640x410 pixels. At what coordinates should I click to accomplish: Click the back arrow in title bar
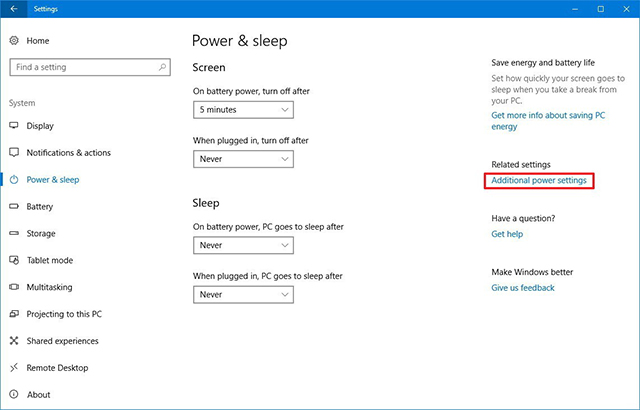tap(14, 9)
